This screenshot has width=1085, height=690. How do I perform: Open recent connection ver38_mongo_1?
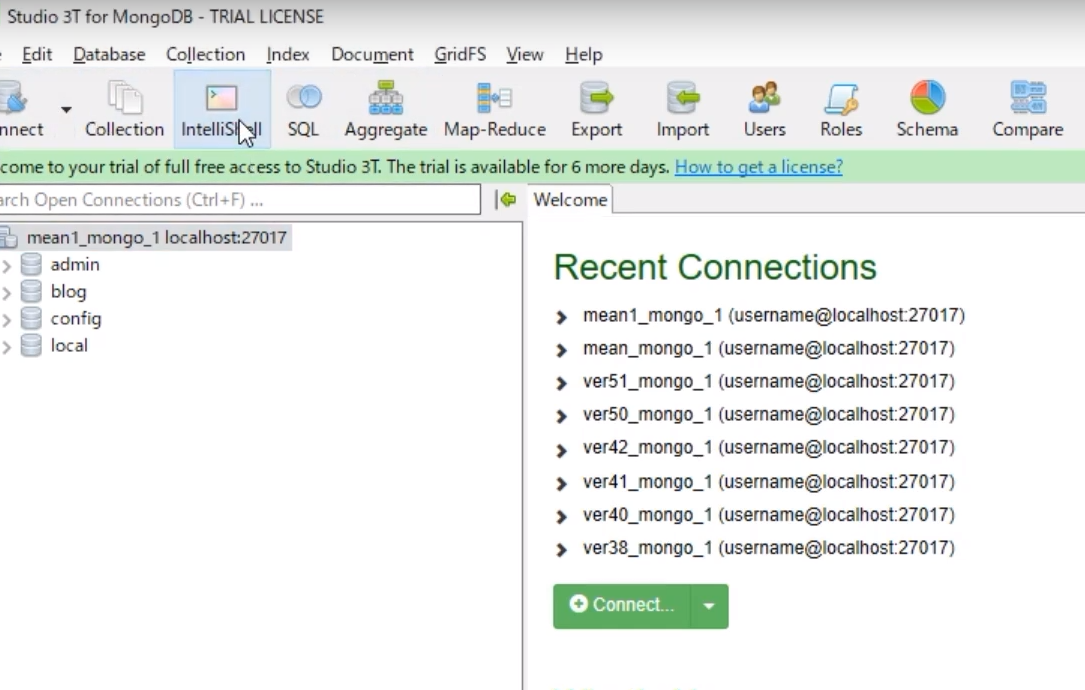769,548
